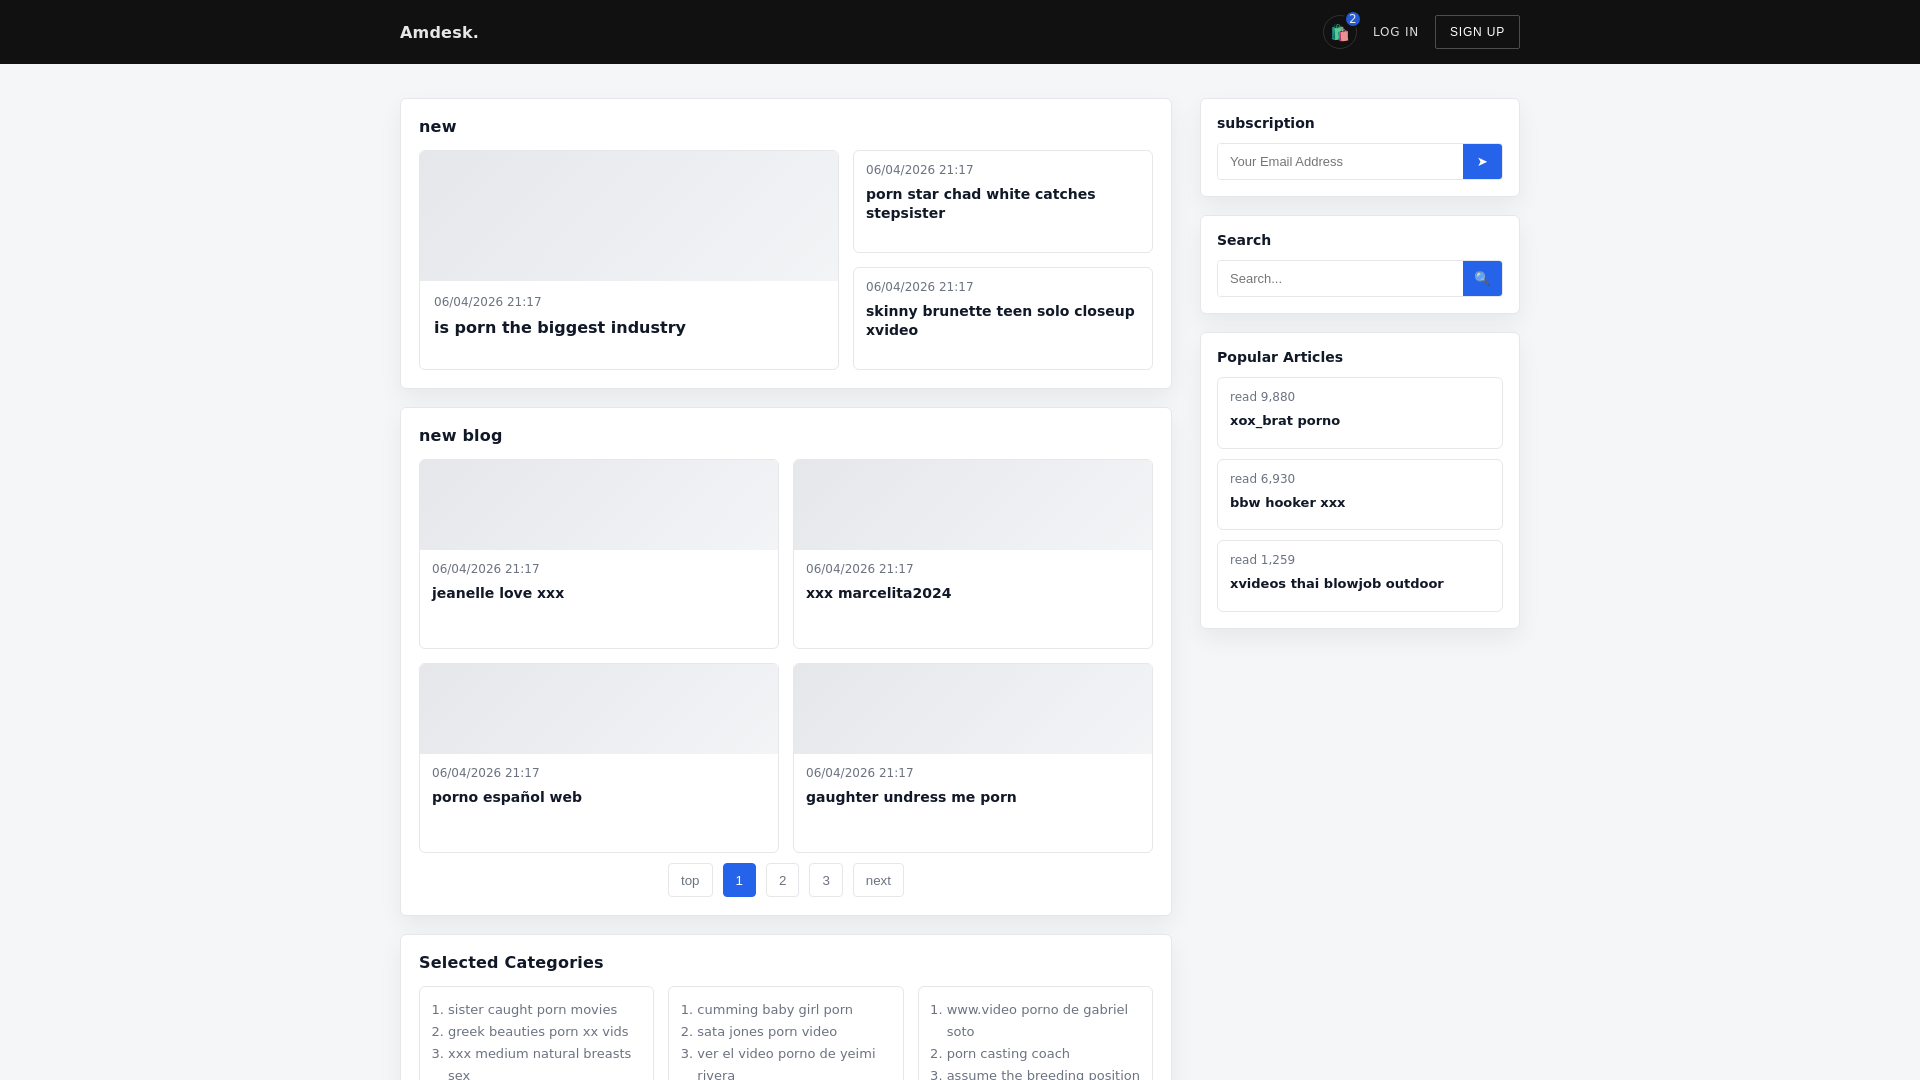Click the large featured thumbnail under new
Screen dimensions: 1920x1080
coord(628,216)
